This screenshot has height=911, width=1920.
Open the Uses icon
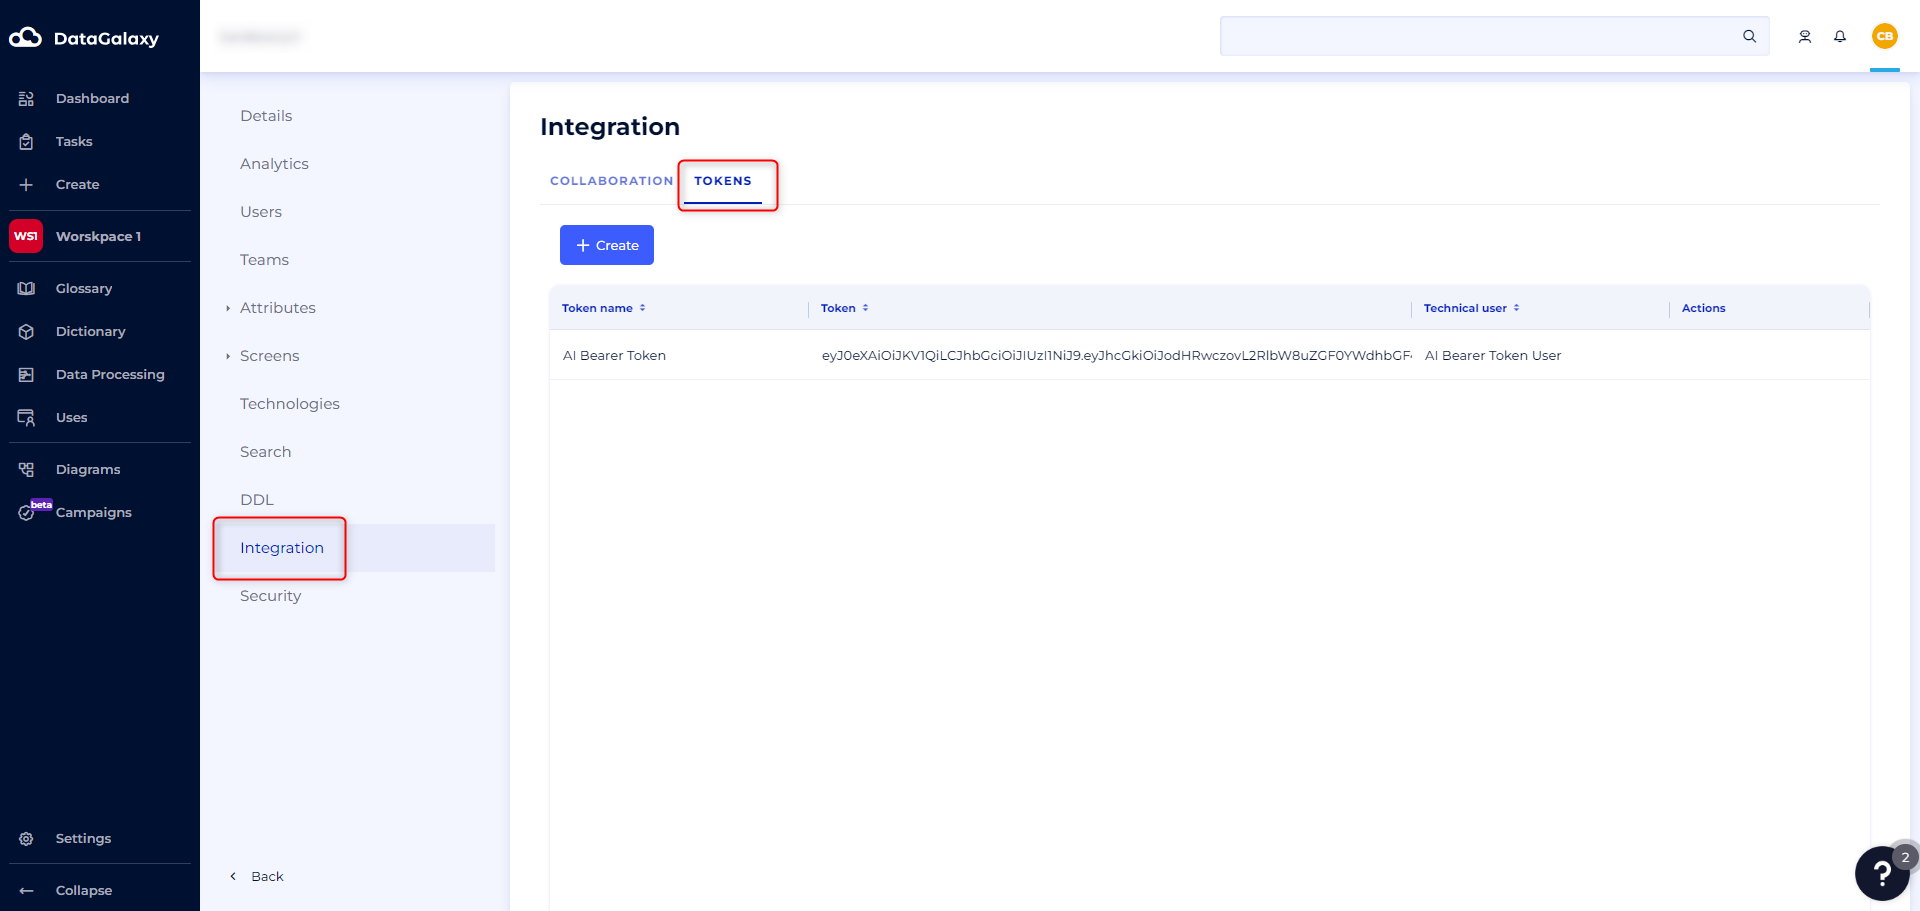point(26,417)
